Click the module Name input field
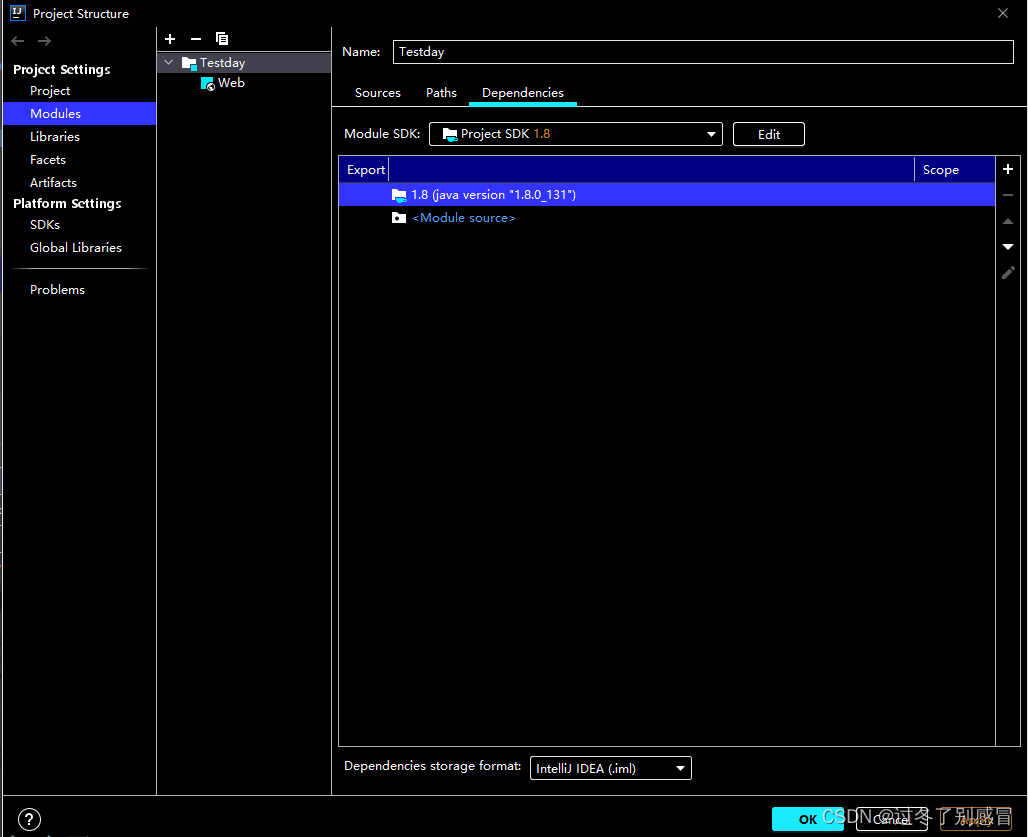Image resolution: width=1028 pixels, height=837 pixels. [703, 52]
